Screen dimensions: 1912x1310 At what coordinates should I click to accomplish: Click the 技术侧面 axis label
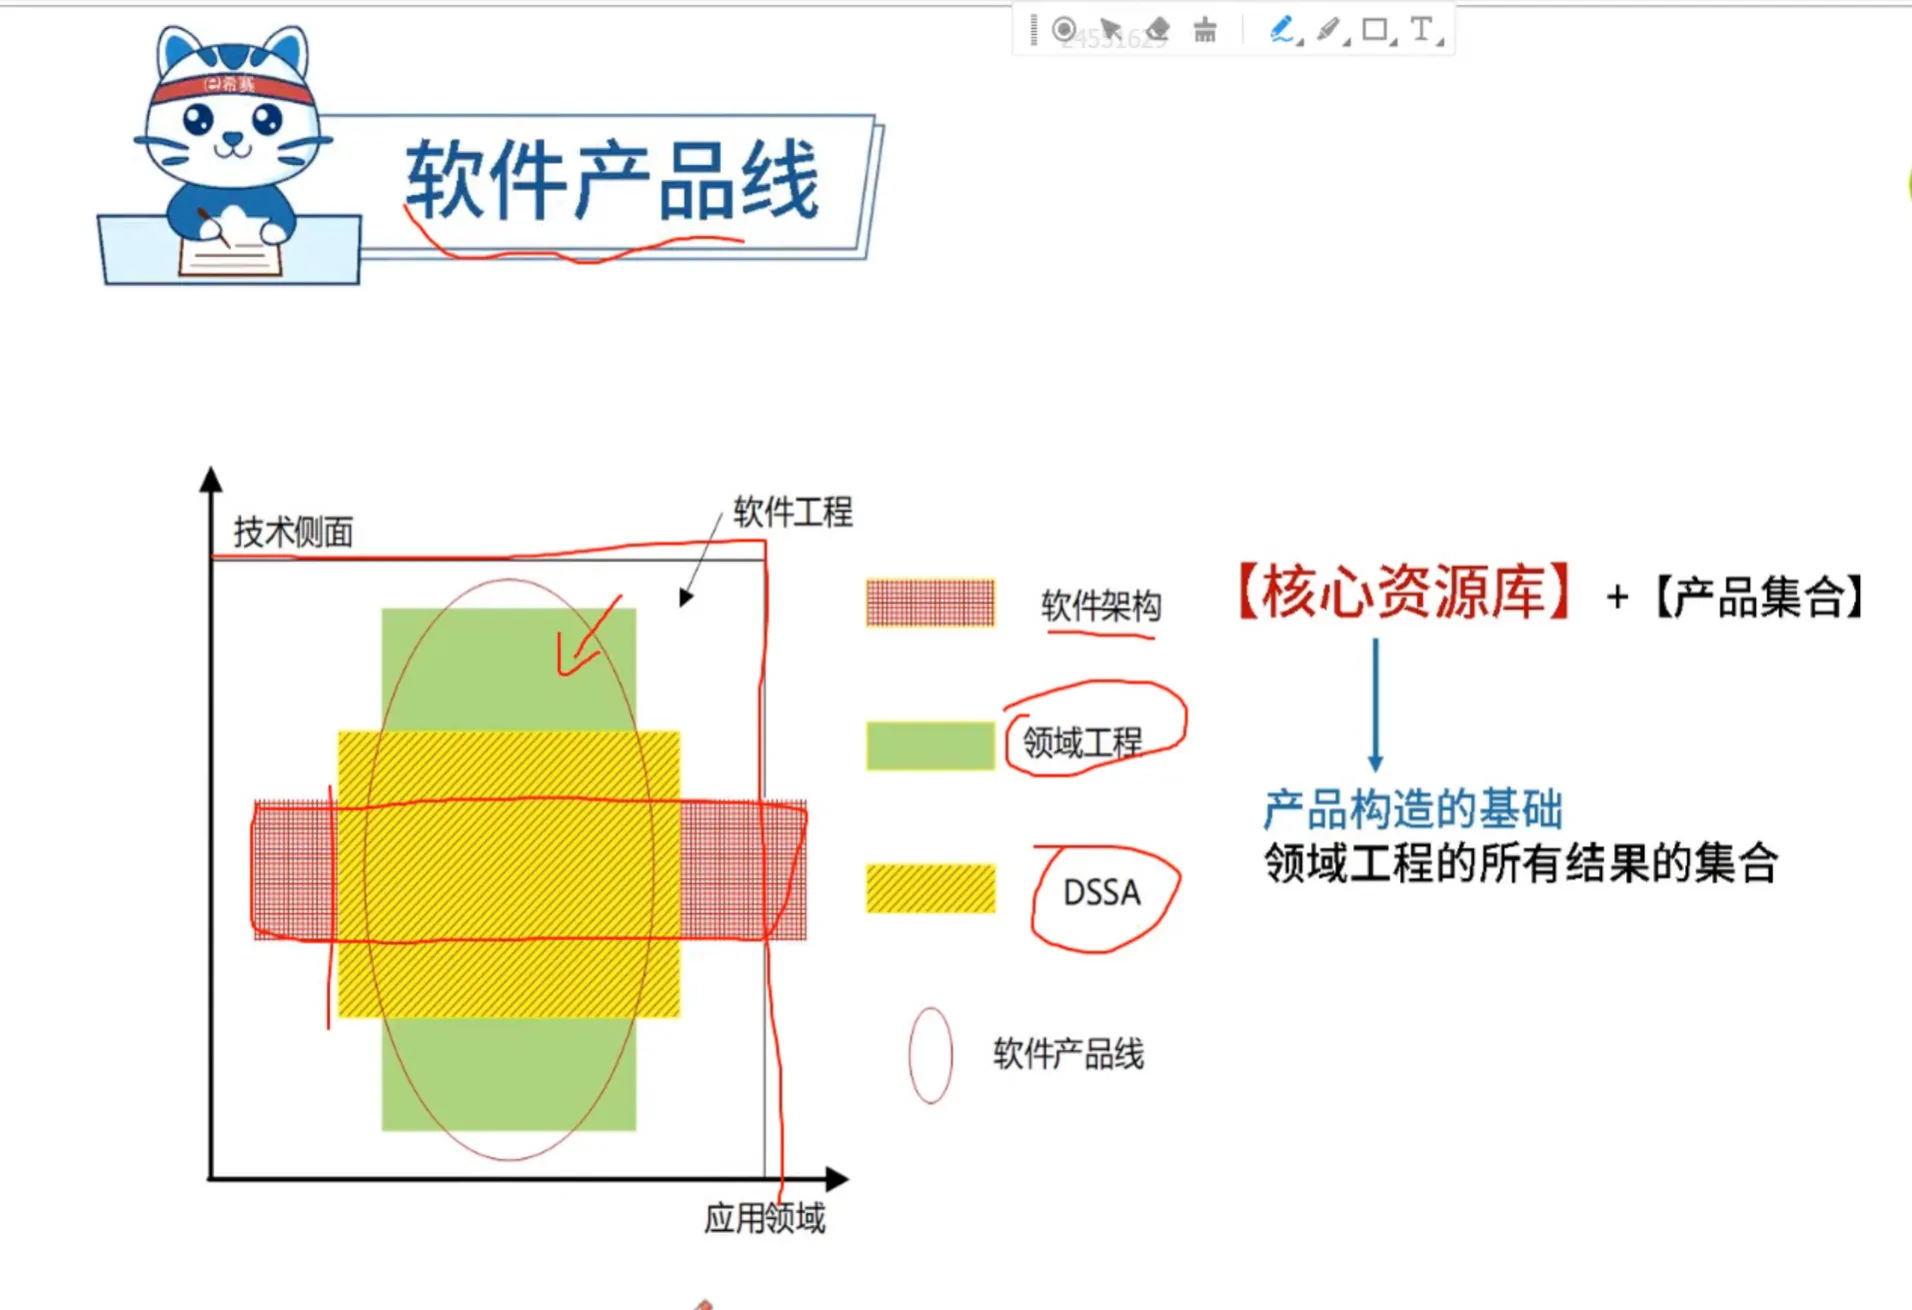coord(293,531)
